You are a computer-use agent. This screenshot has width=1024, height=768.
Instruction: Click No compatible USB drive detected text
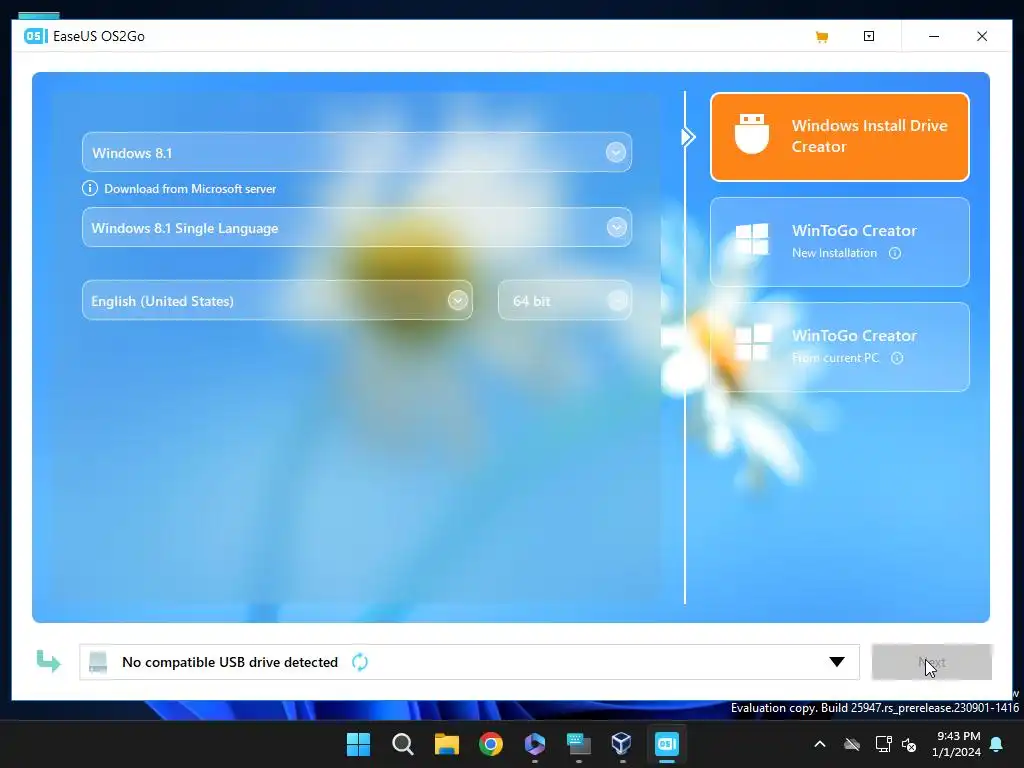point(230,662)
